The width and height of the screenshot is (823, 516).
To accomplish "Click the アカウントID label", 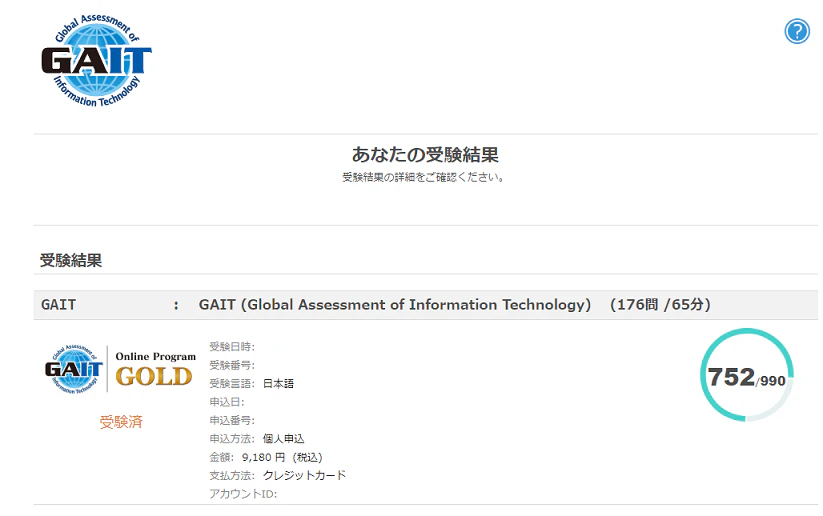I will [243, 494].
